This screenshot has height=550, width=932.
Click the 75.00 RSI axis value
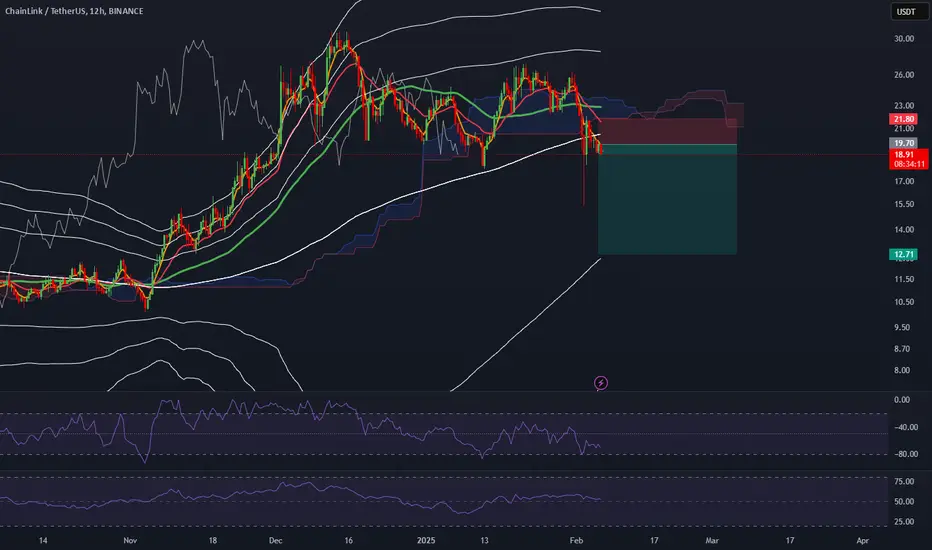pyautogui.click(x=904, y=481)
